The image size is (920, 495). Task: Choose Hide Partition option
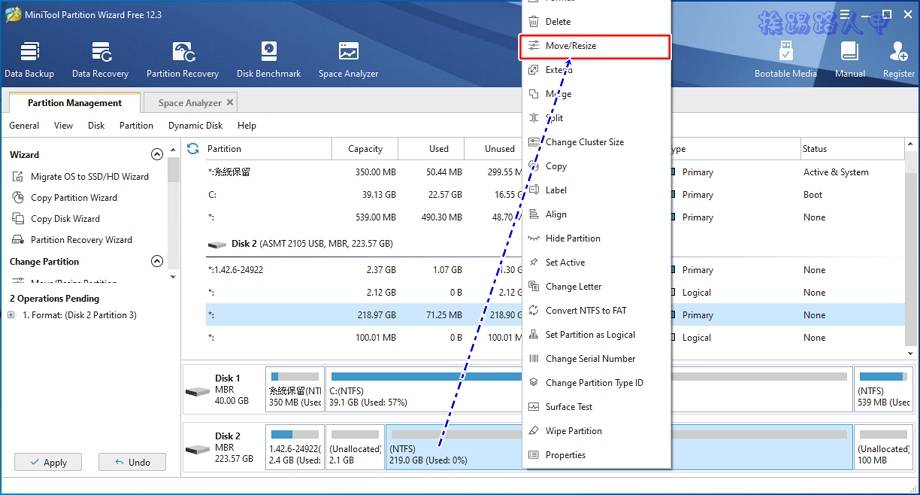(596, 238)
